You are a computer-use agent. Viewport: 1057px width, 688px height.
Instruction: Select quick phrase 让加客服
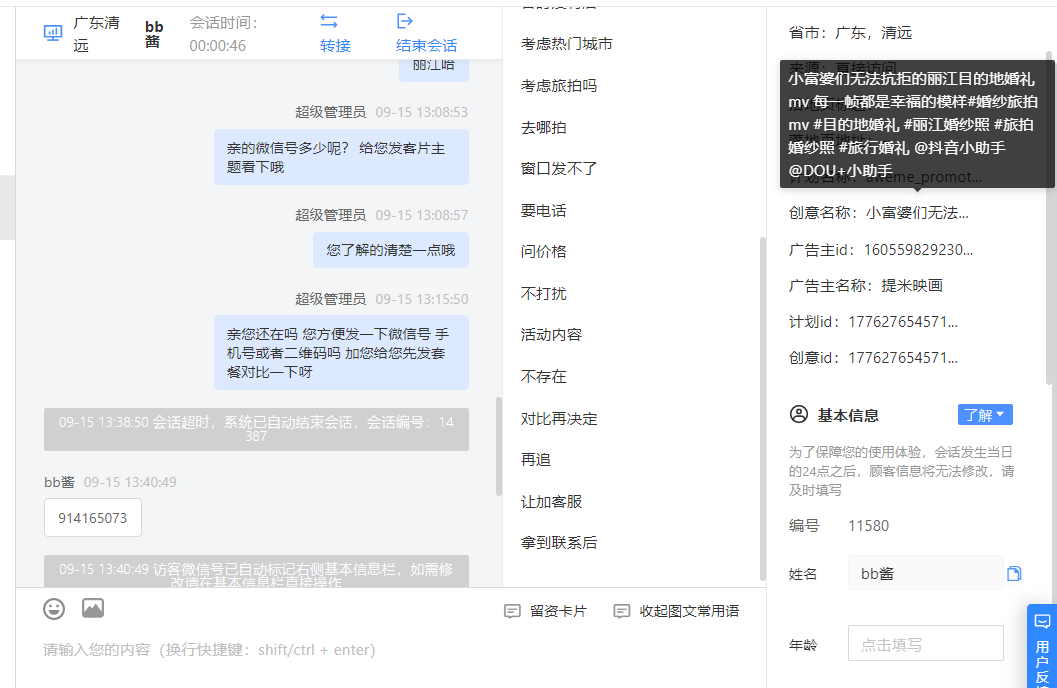click(x=551, y=501)
